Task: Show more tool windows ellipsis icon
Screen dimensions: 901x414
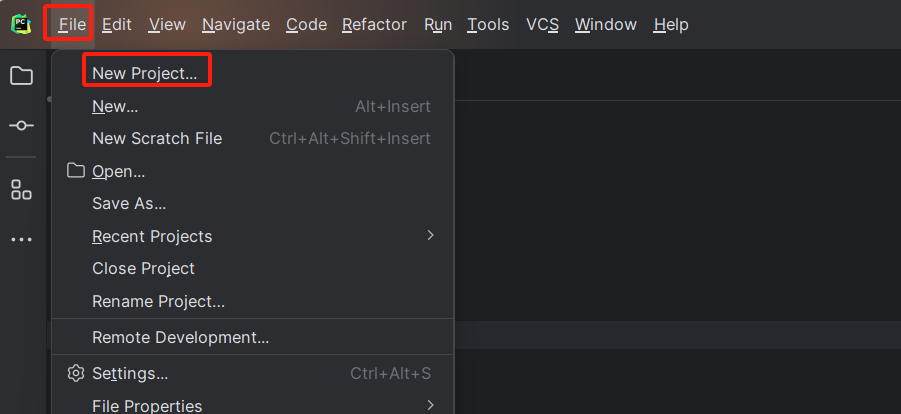Action: (x=21, y=240)
